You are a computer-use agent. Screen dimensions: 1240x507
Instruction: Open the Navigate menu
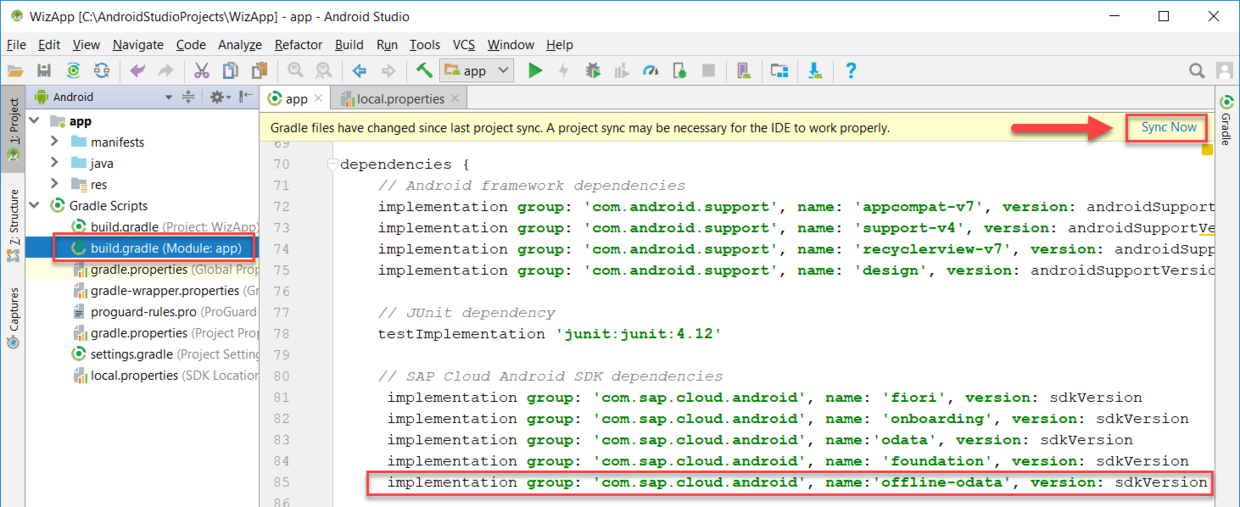tap(138, 45)
